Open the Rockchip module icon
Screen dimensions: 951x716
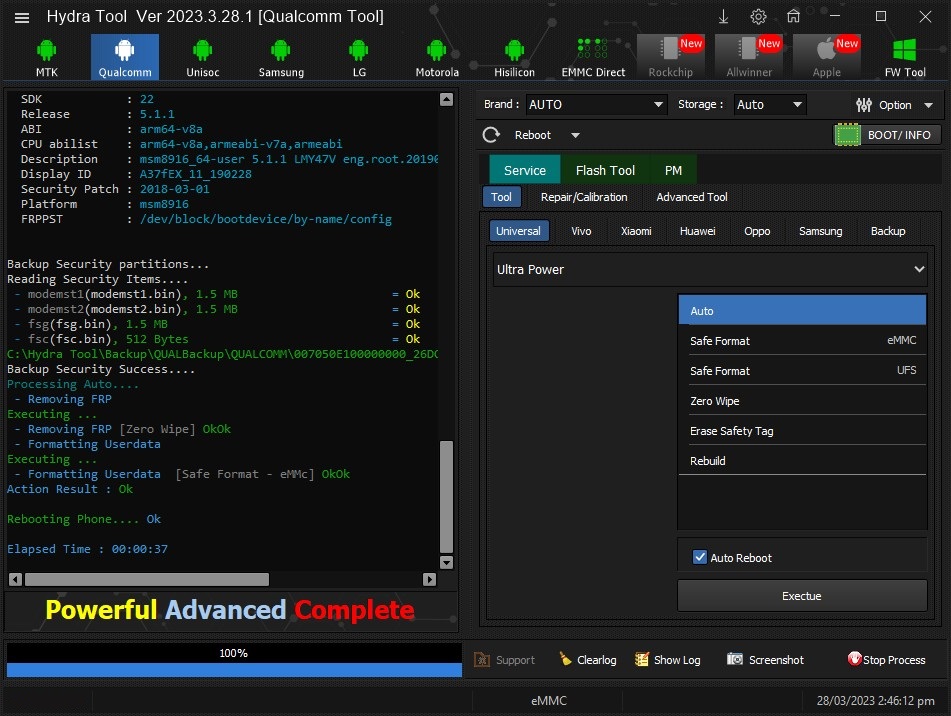[x=670, y=49]
